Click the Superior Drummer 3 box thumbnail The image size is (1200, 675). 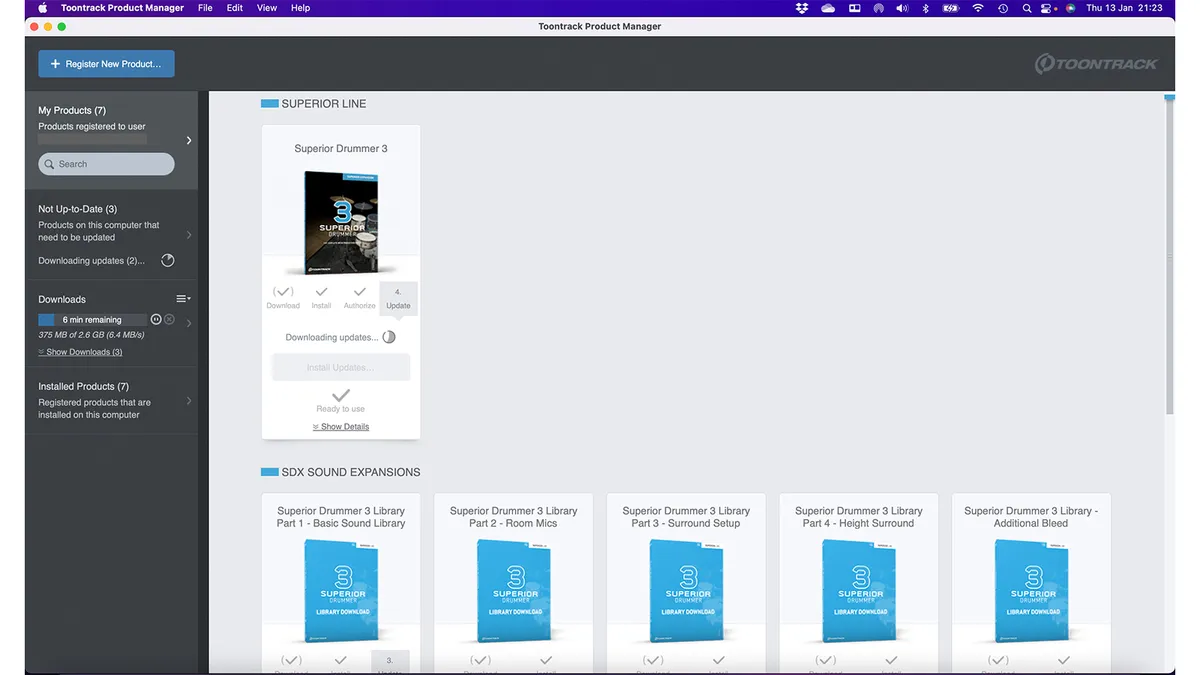341,222
